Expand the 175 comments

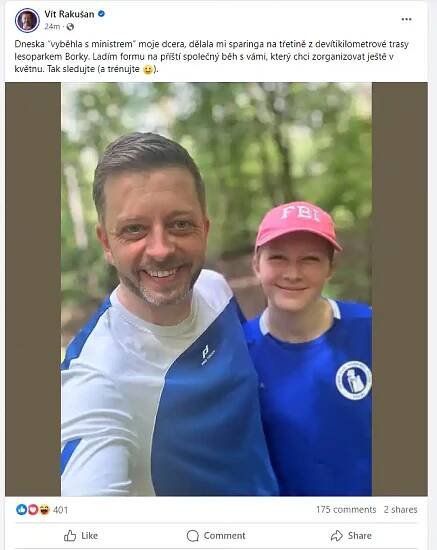point(346,509)
